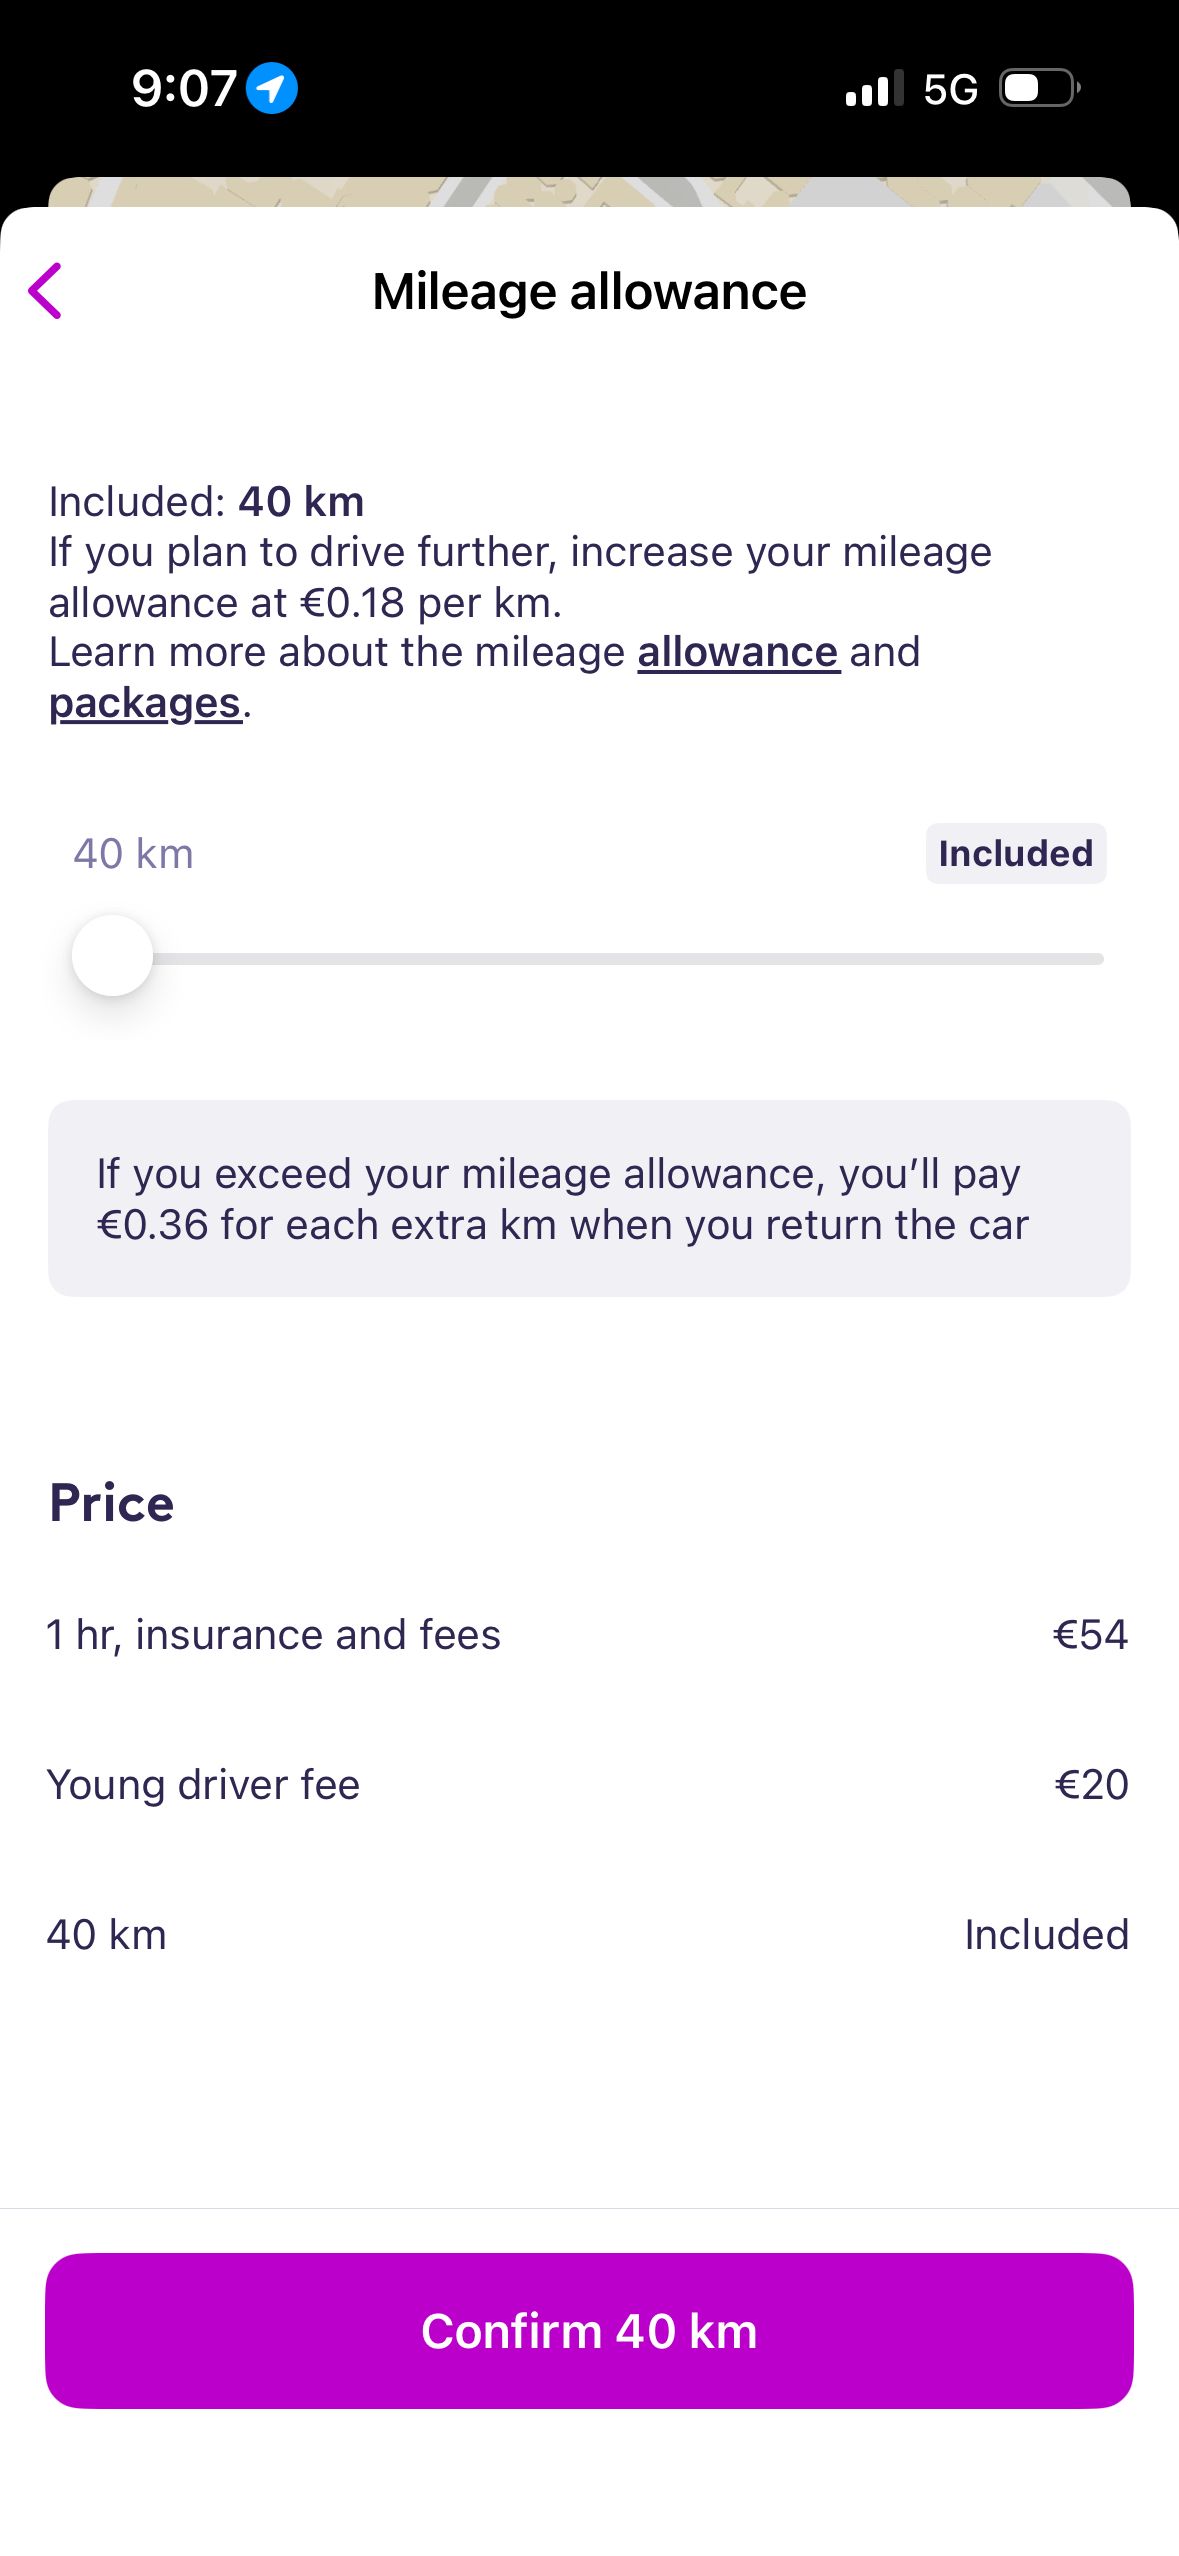Tap the 40 km Included price row
Image resolution: width=1179 pixels, height=2556 pixels.
pos(589,1934)
